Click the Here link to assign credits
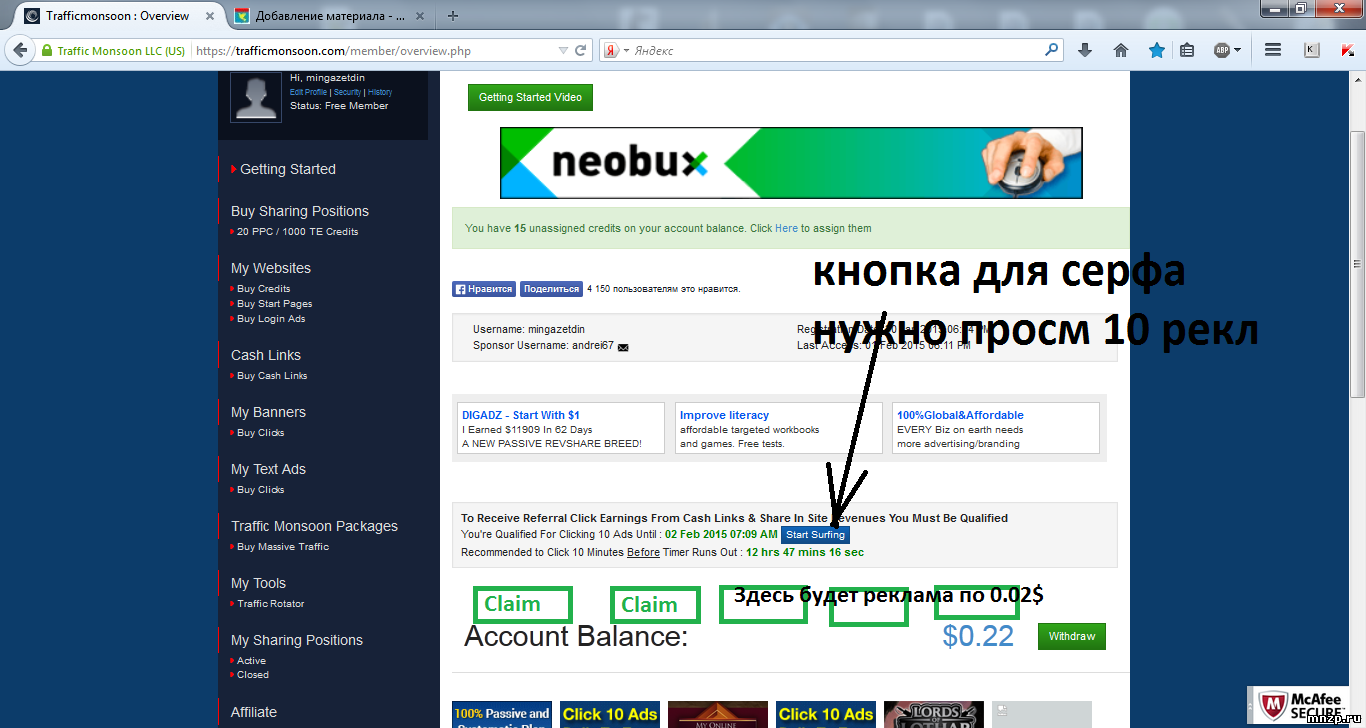 pyautogui.click(x=786, y=228)
